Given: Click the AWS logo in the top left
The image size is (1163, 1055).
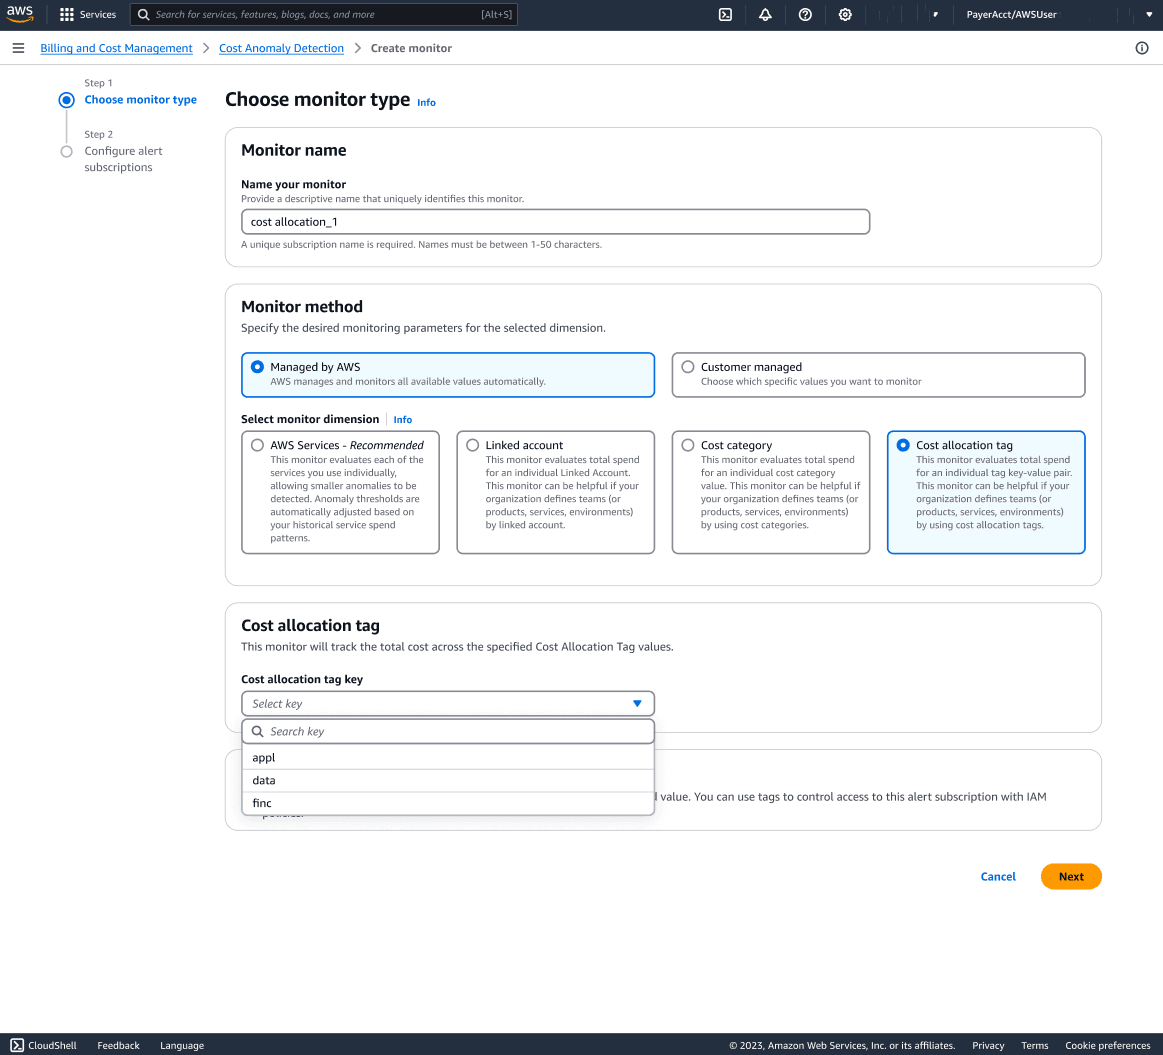Looking at the screenshot, I should pyautogui.click(x=20, y=13).
